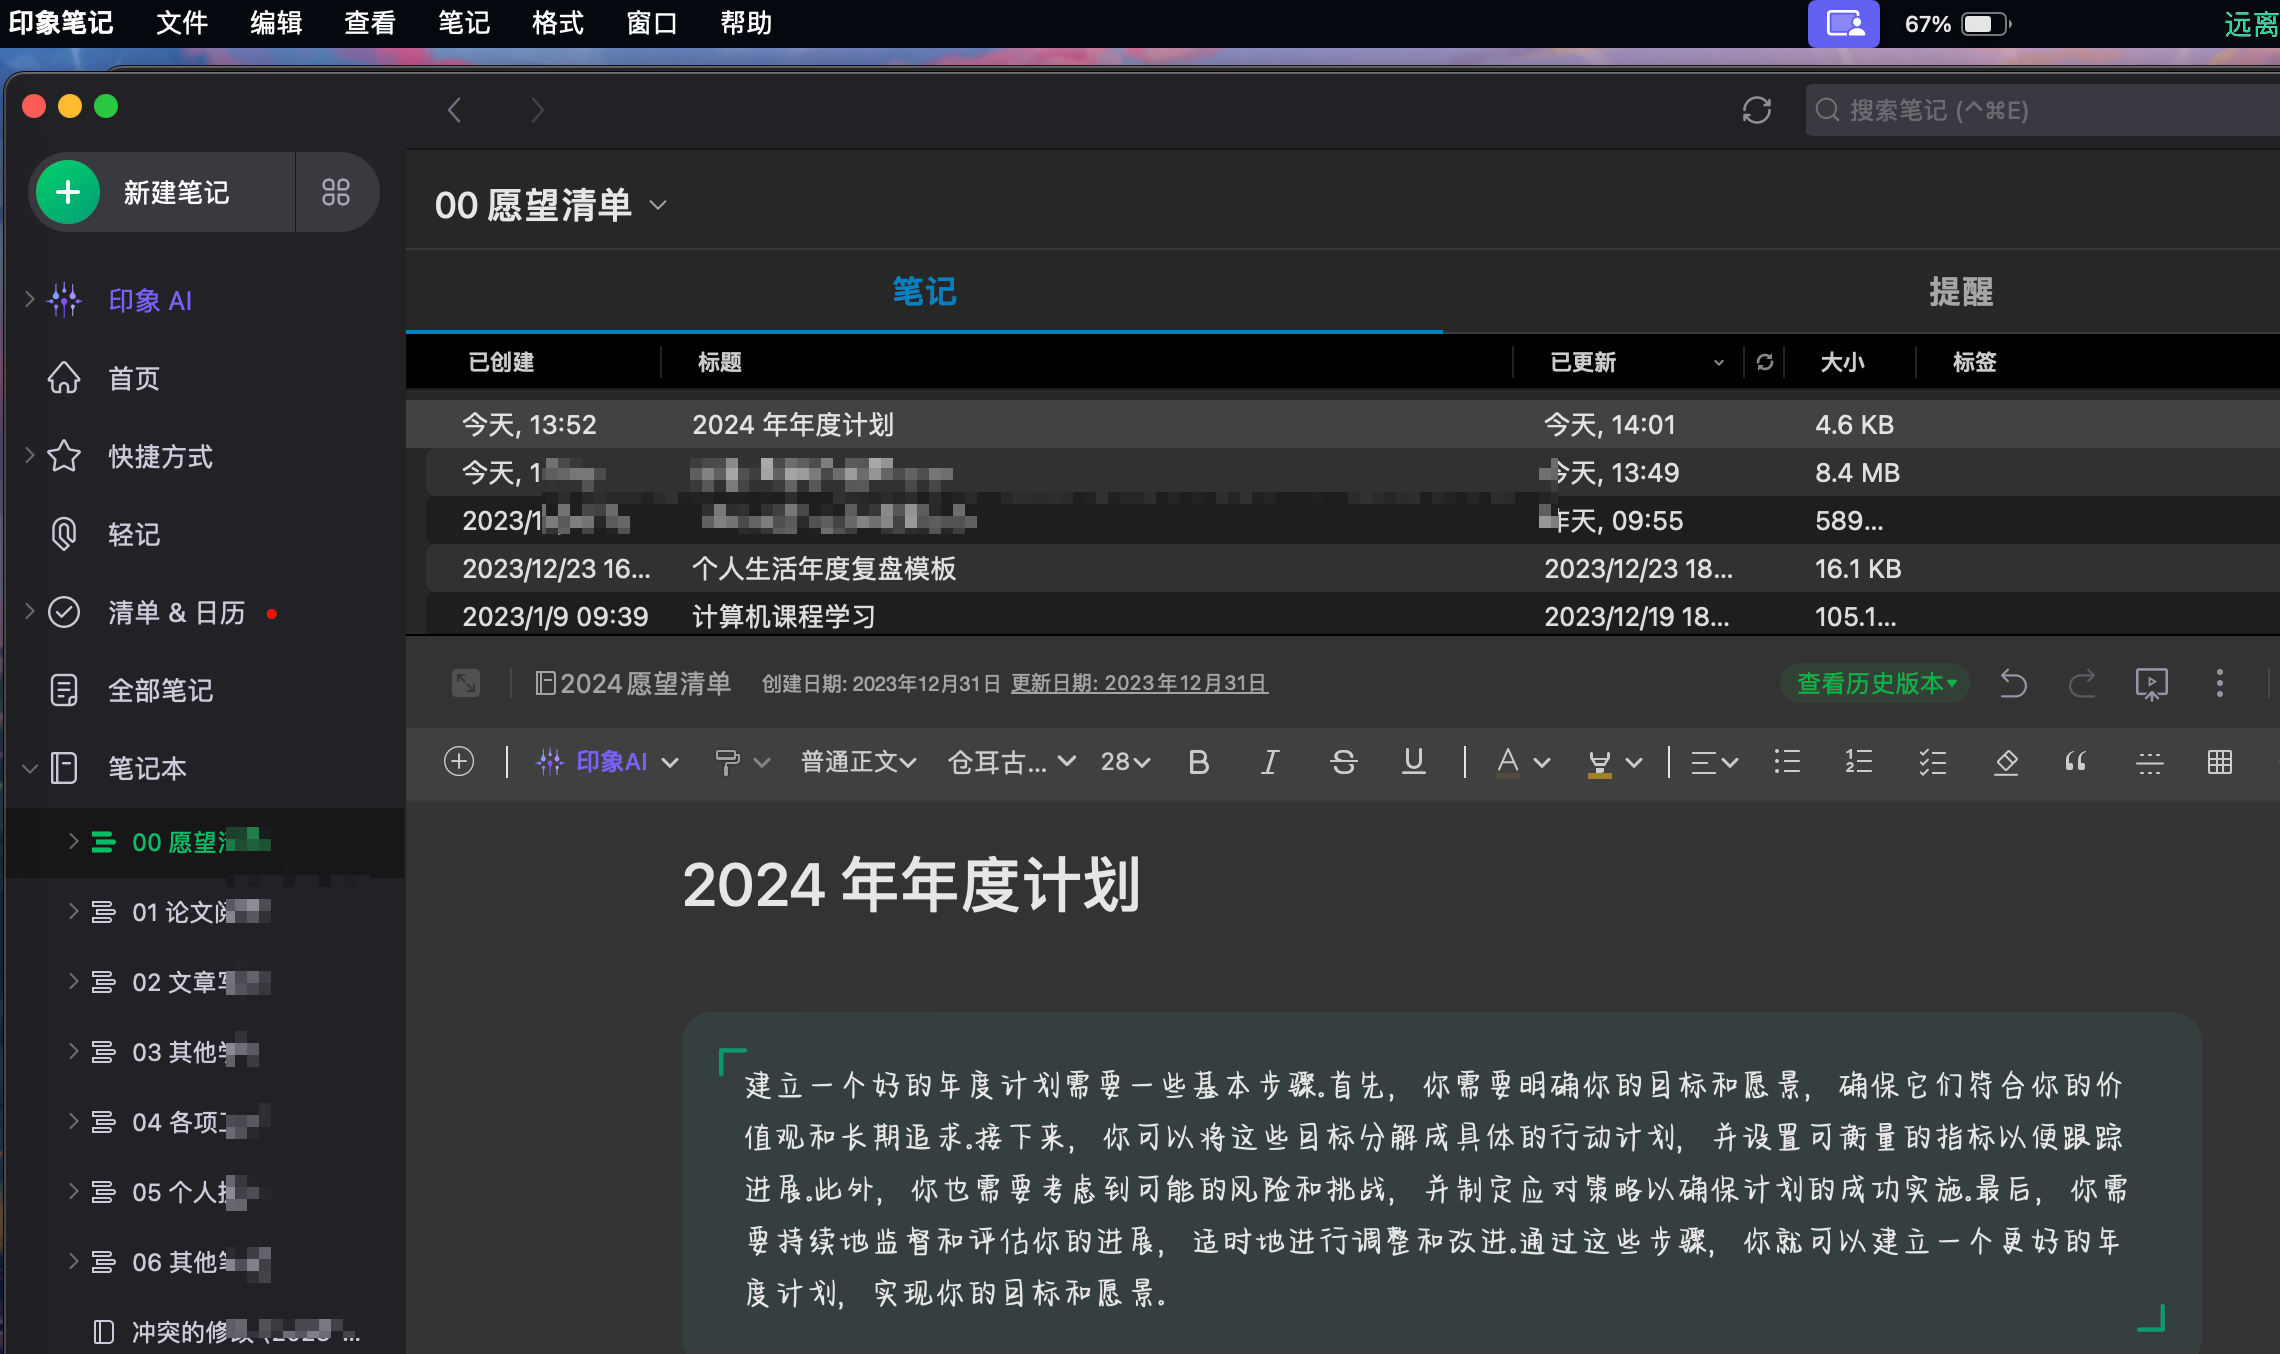Open presentation mode icon

(2151, 684)
